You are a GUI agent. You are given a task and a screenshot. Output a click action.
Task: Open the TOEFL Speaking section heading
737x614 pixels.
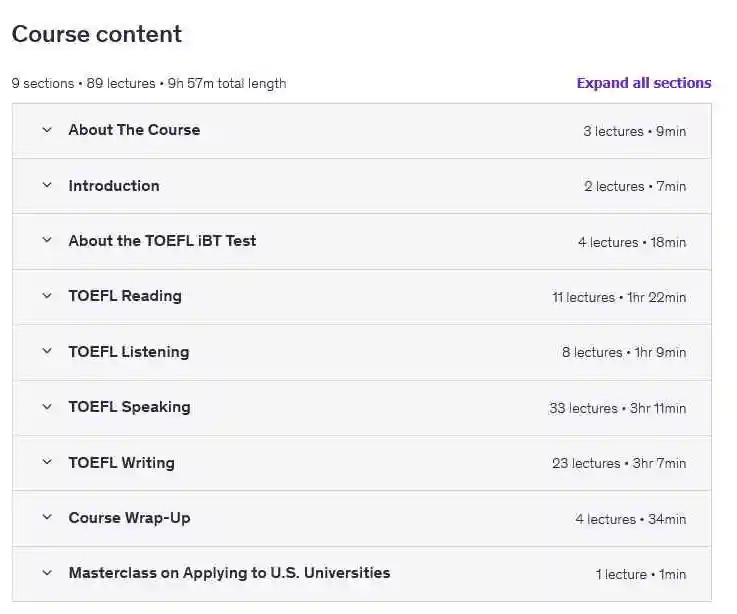click(129, 407)
